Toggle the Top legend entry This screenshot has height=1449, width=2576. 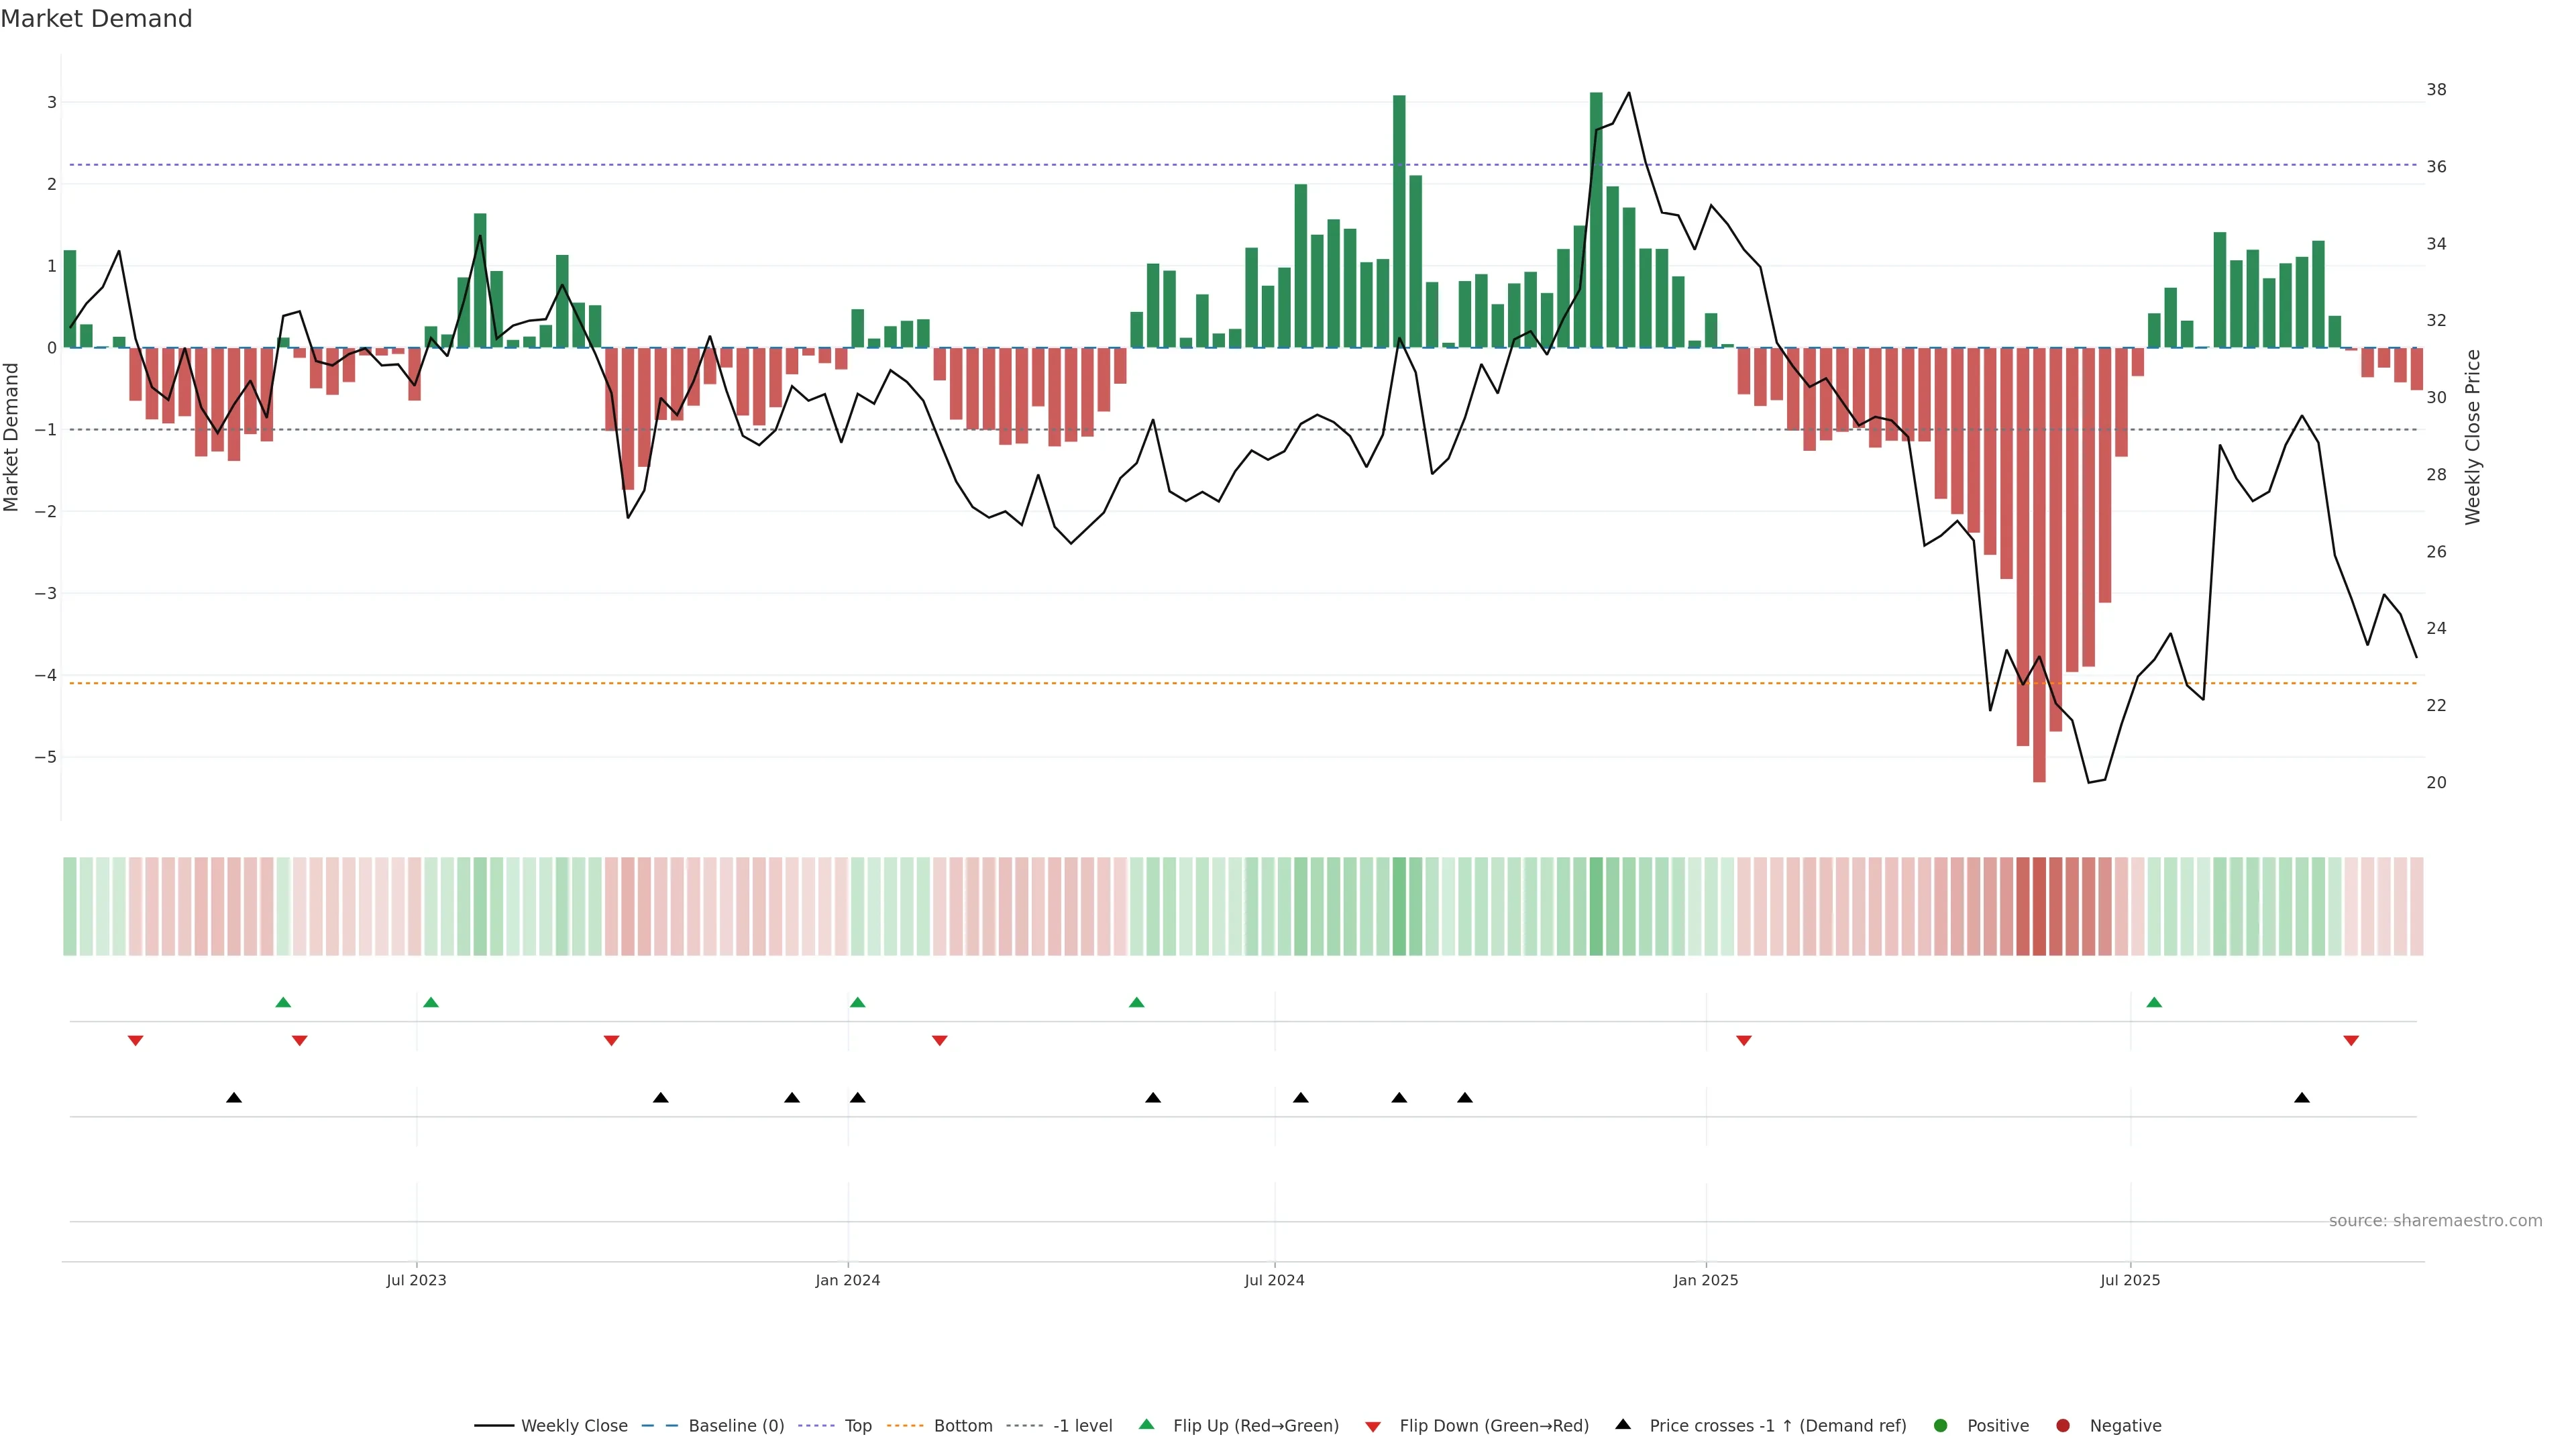857,1425
